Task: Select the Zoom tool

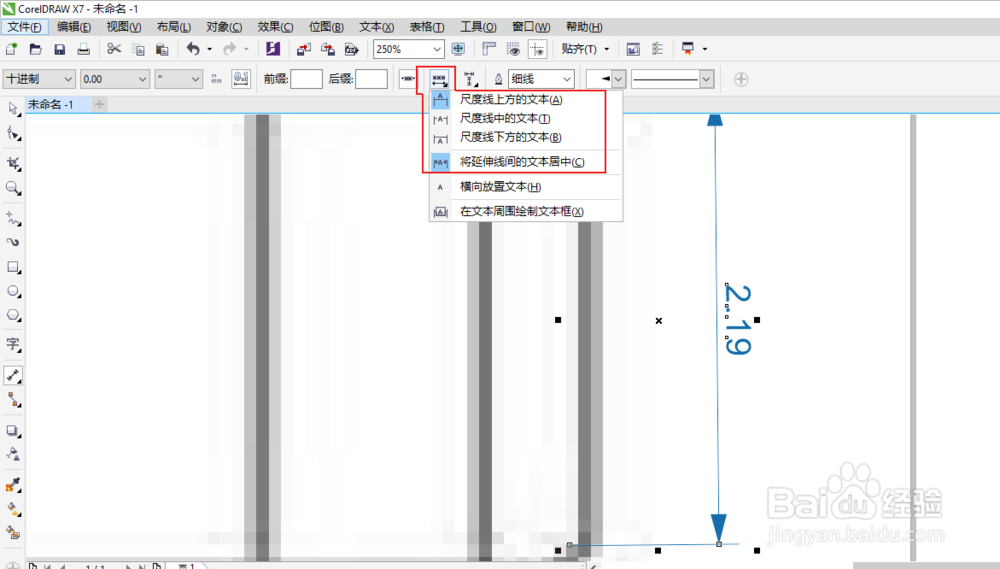Action: [x=13, y=188]
